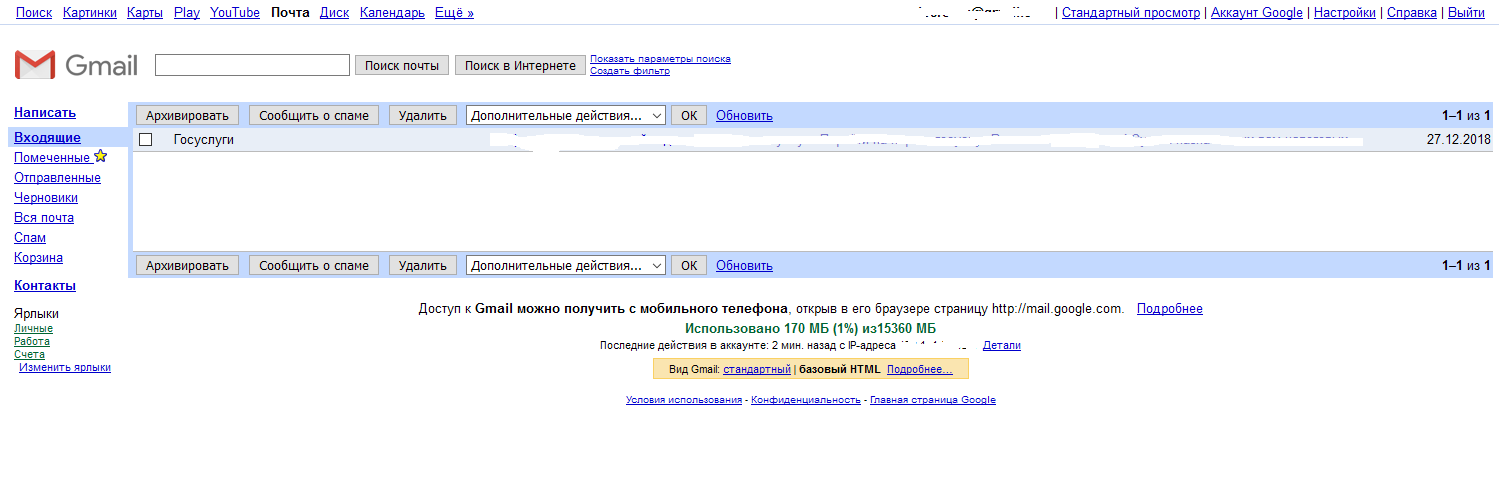Open Главная страница Google link
Screen dimensions: 1499x482
[933, 400]
